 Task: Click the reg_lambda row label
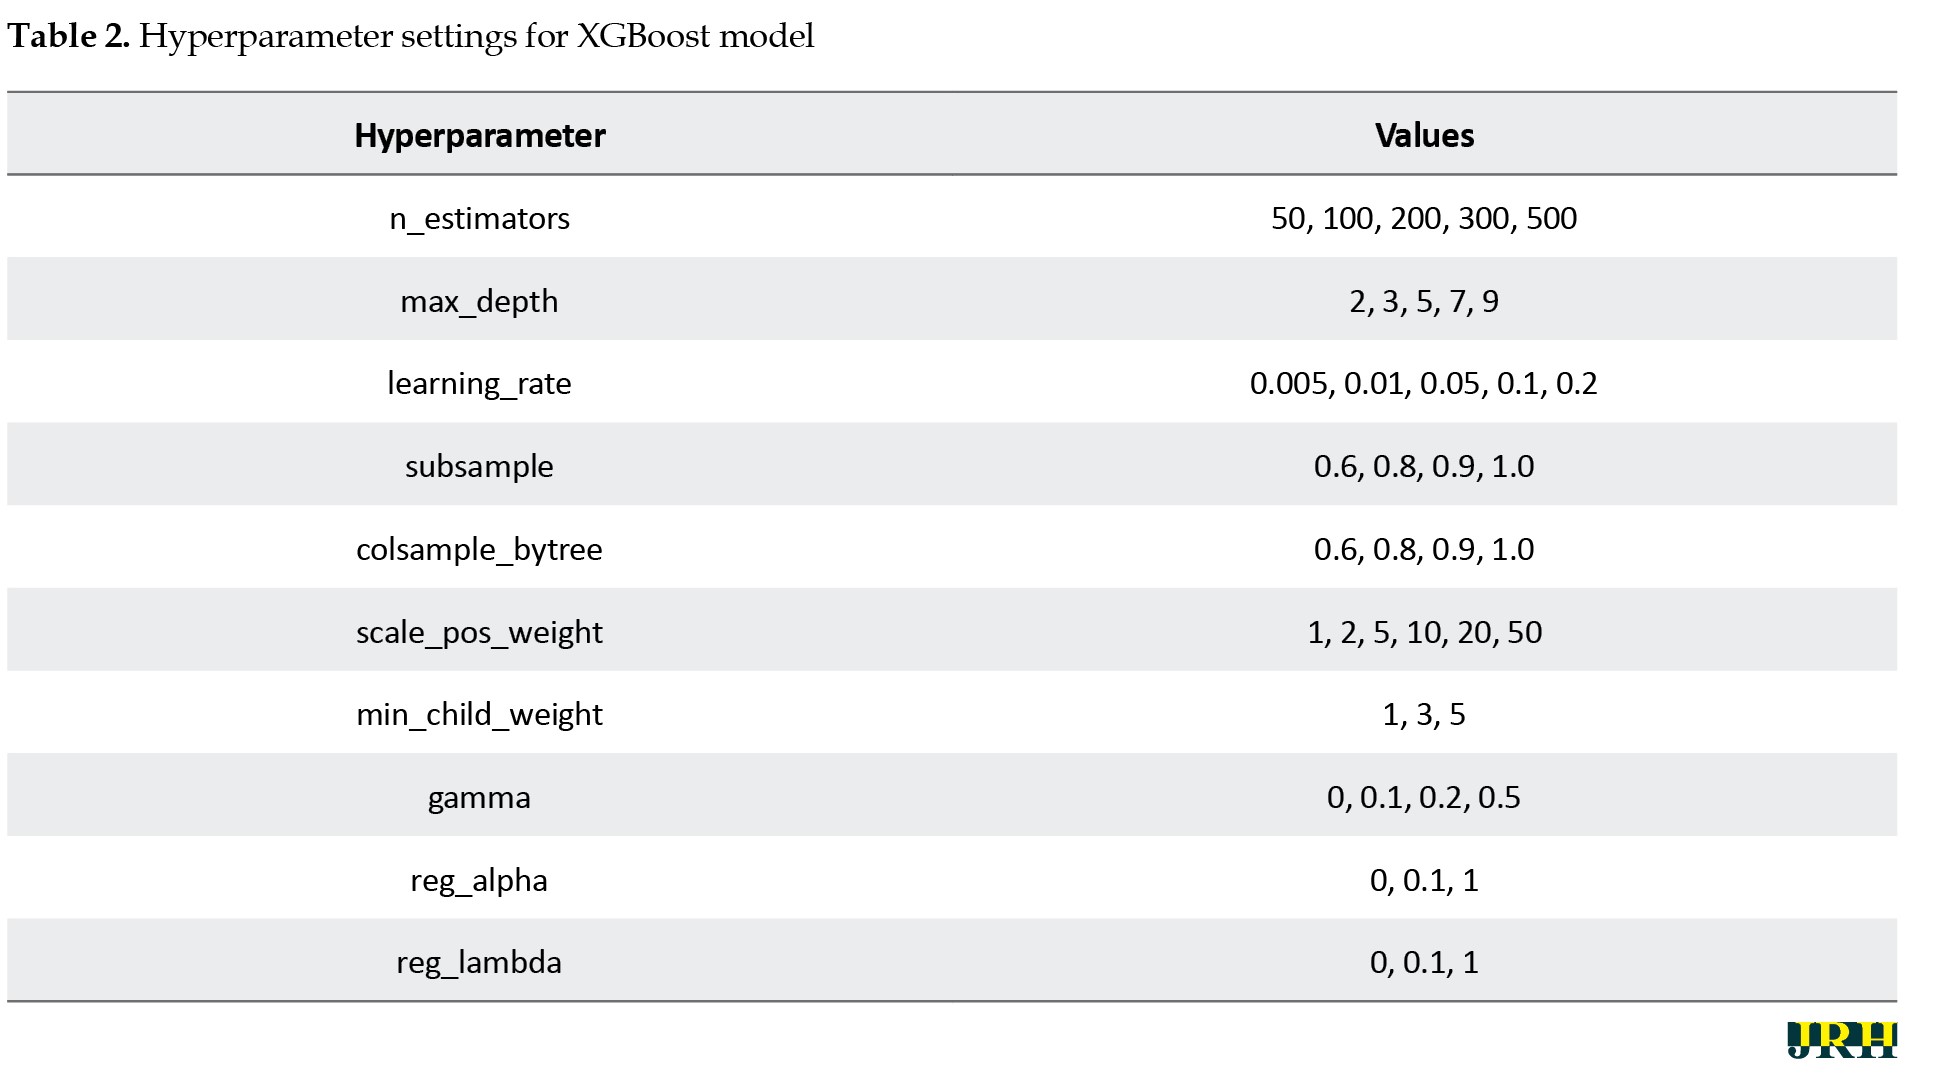[479, 962]
